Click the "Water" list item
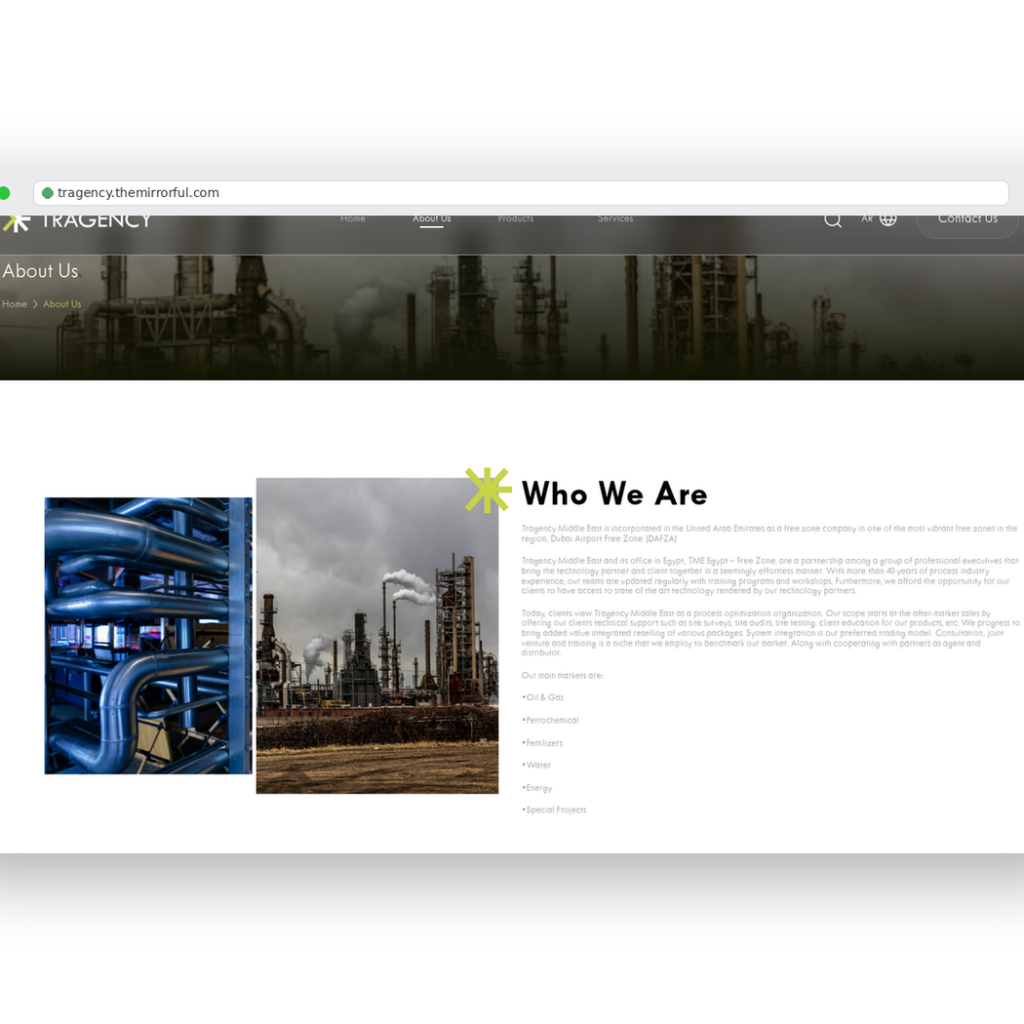 tap(536, 765)
